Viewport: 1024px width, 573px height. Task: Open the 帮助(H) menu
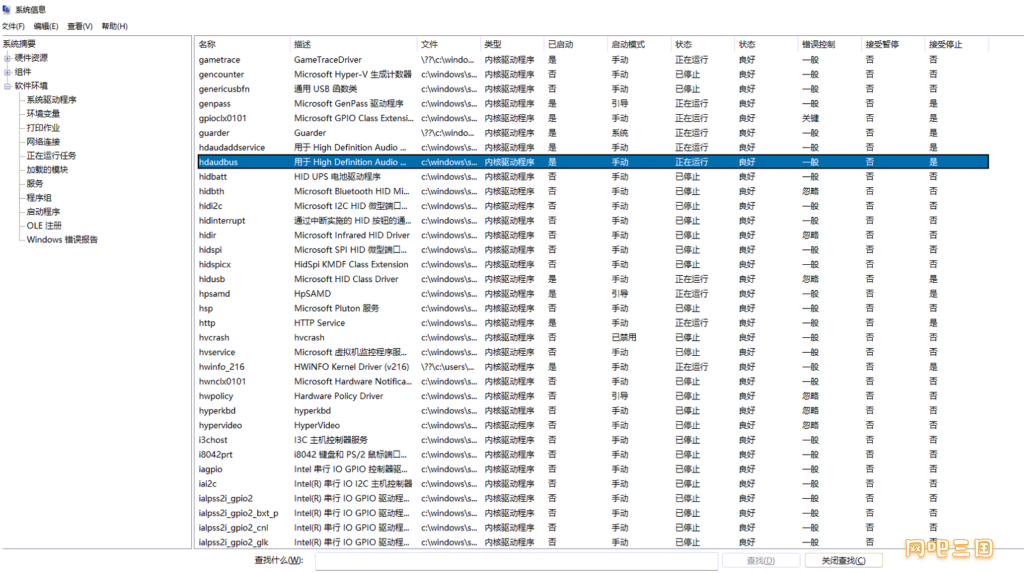click(x=114, y=26)
